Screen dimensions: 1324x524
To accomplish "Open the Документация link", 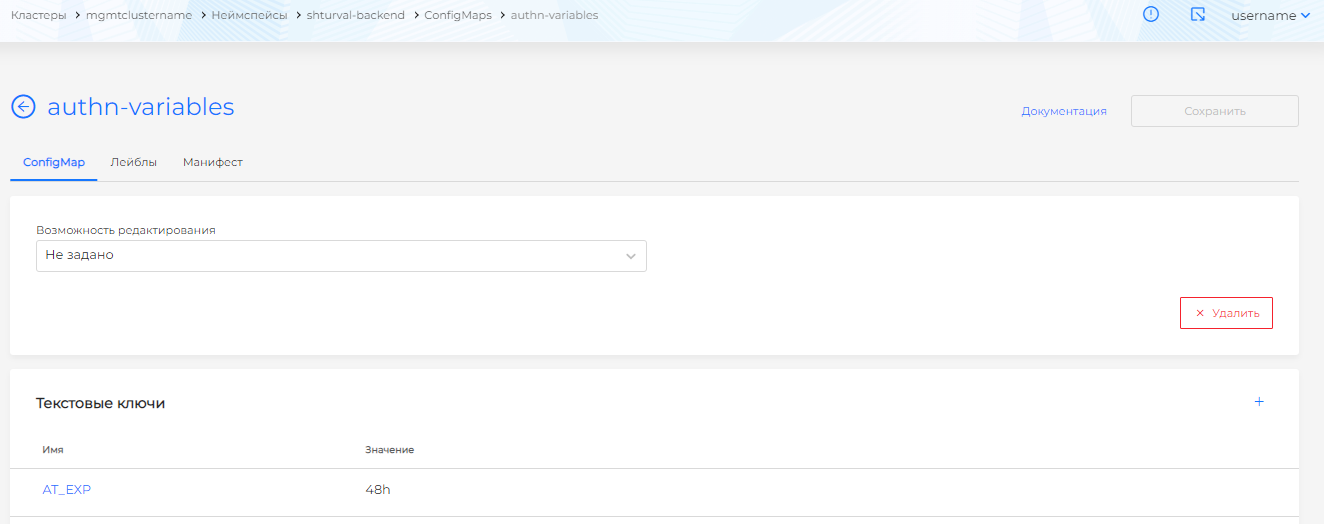I will click(x=1064, y=111).
